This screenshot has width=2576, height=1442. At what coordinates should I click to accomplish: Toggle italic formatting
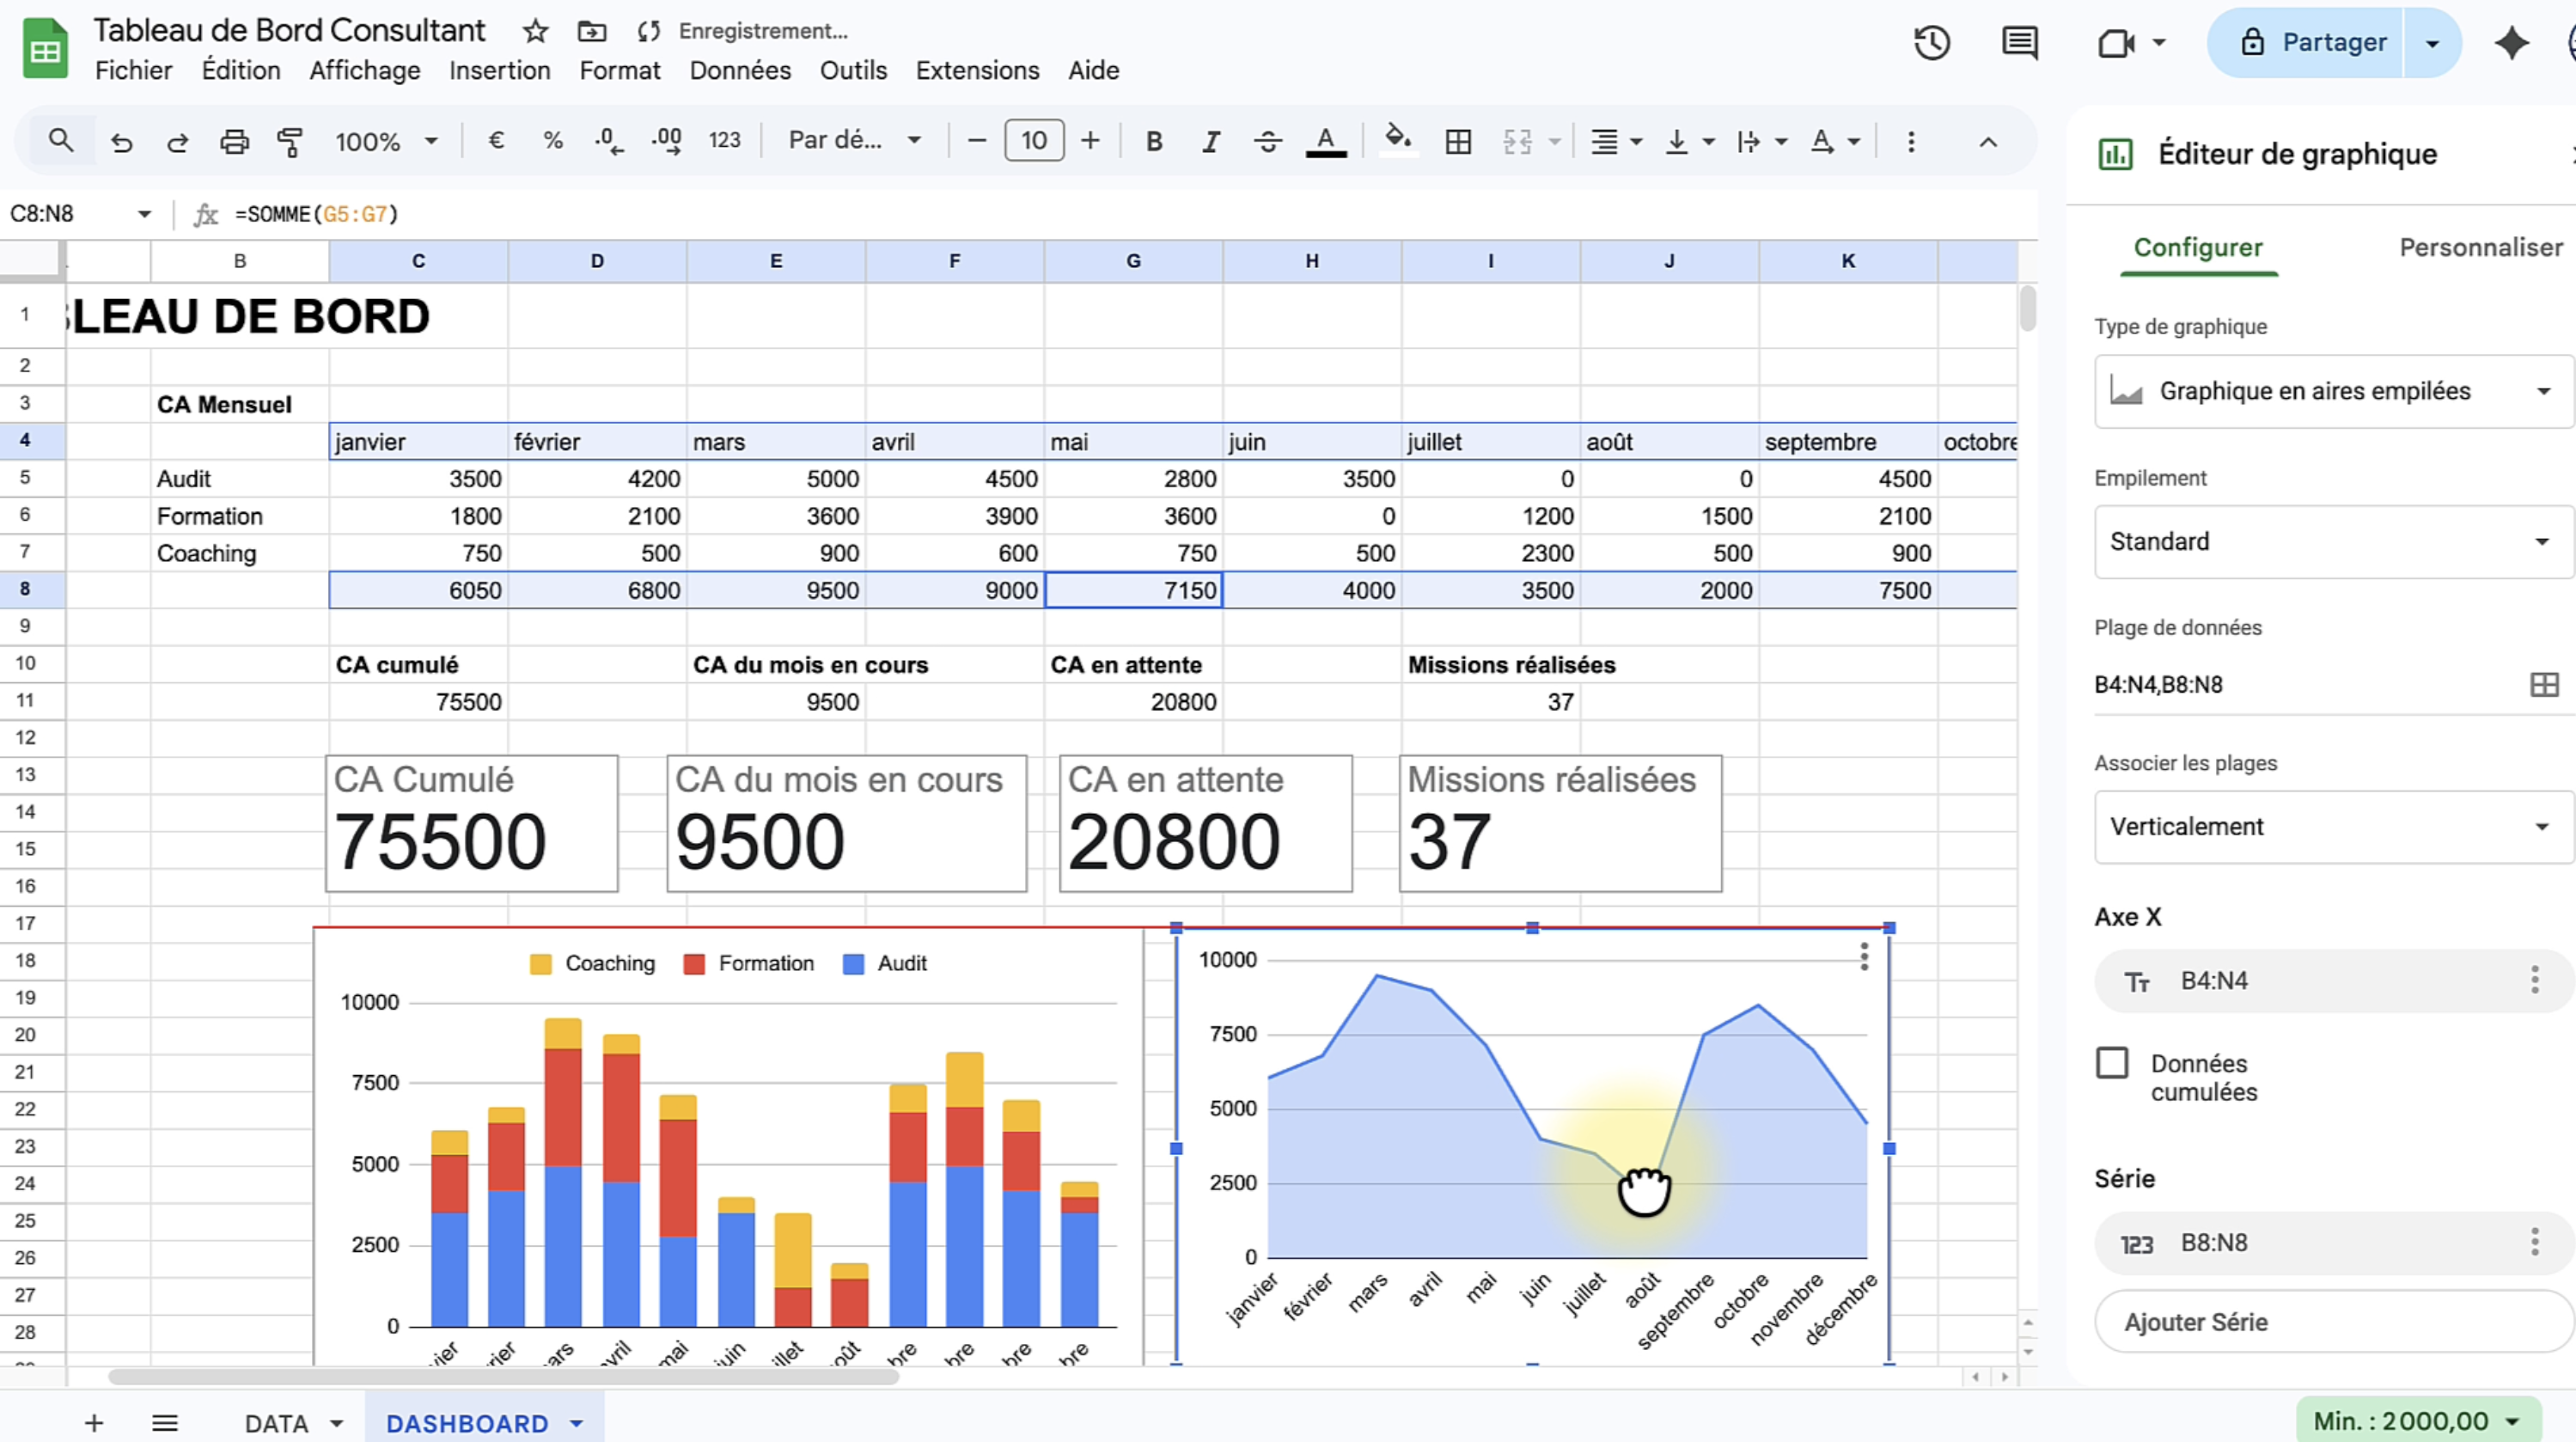click(1211, 141)
